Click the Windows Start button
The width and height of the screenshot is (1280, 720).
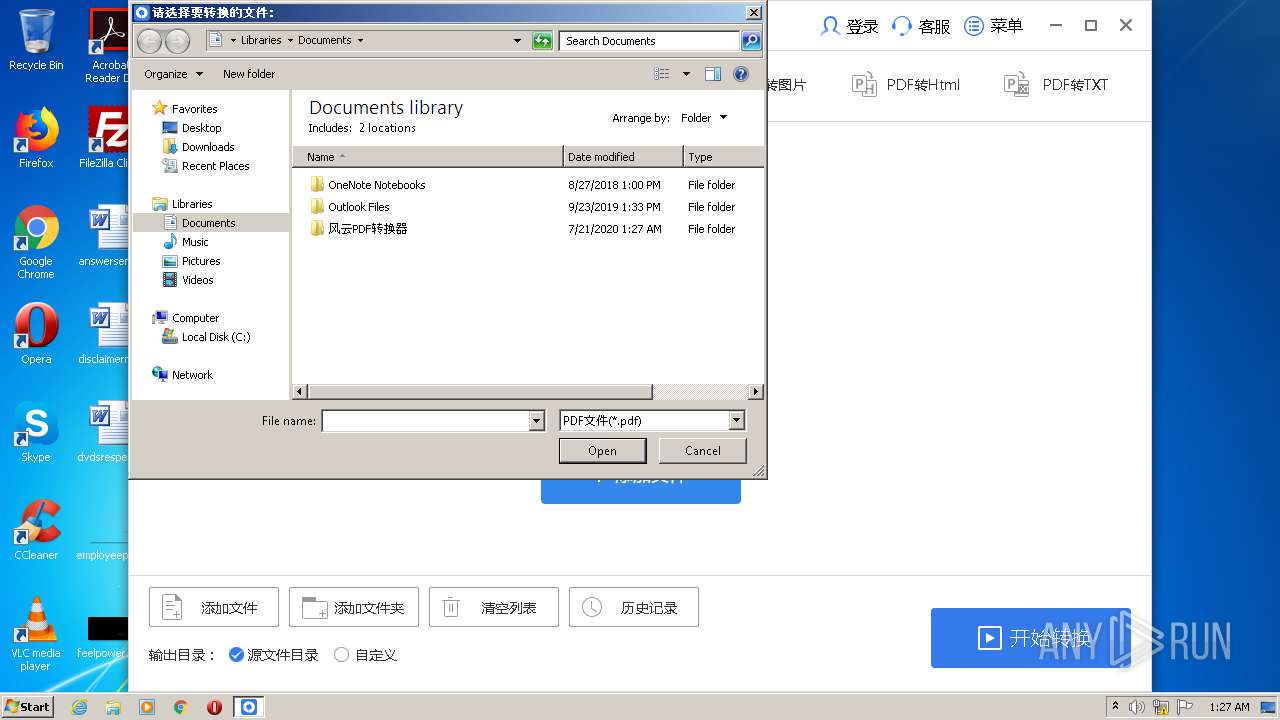click(x=28, y=707)
